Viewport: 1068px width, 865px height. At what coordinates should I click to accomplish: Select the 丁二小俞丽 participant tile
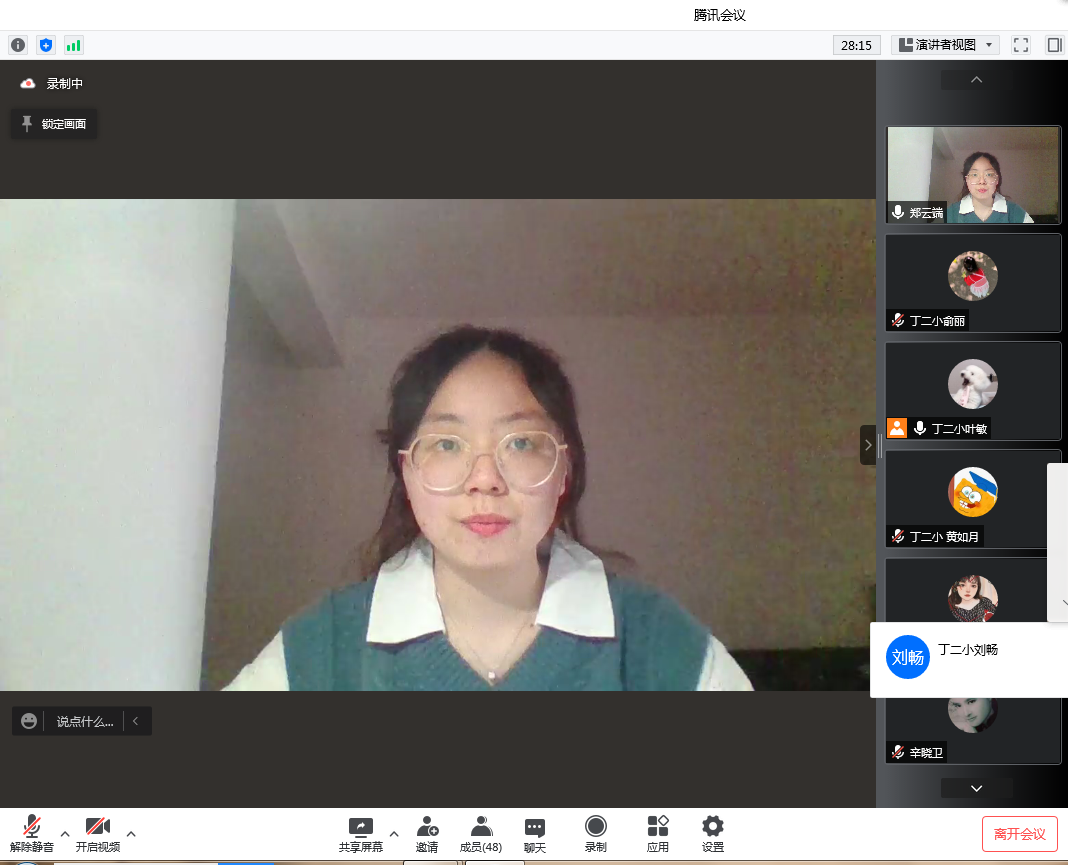[973, 283]
